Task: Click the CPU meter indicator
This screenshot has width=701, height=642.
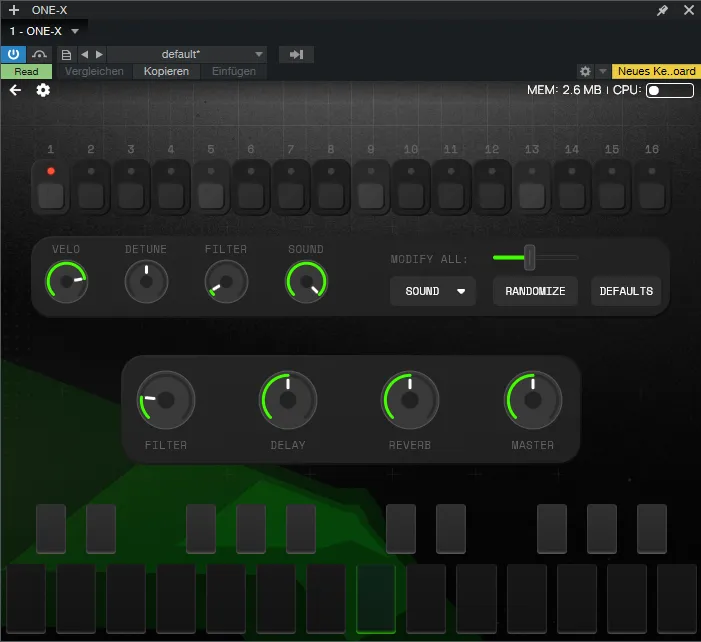Action: 670,90
